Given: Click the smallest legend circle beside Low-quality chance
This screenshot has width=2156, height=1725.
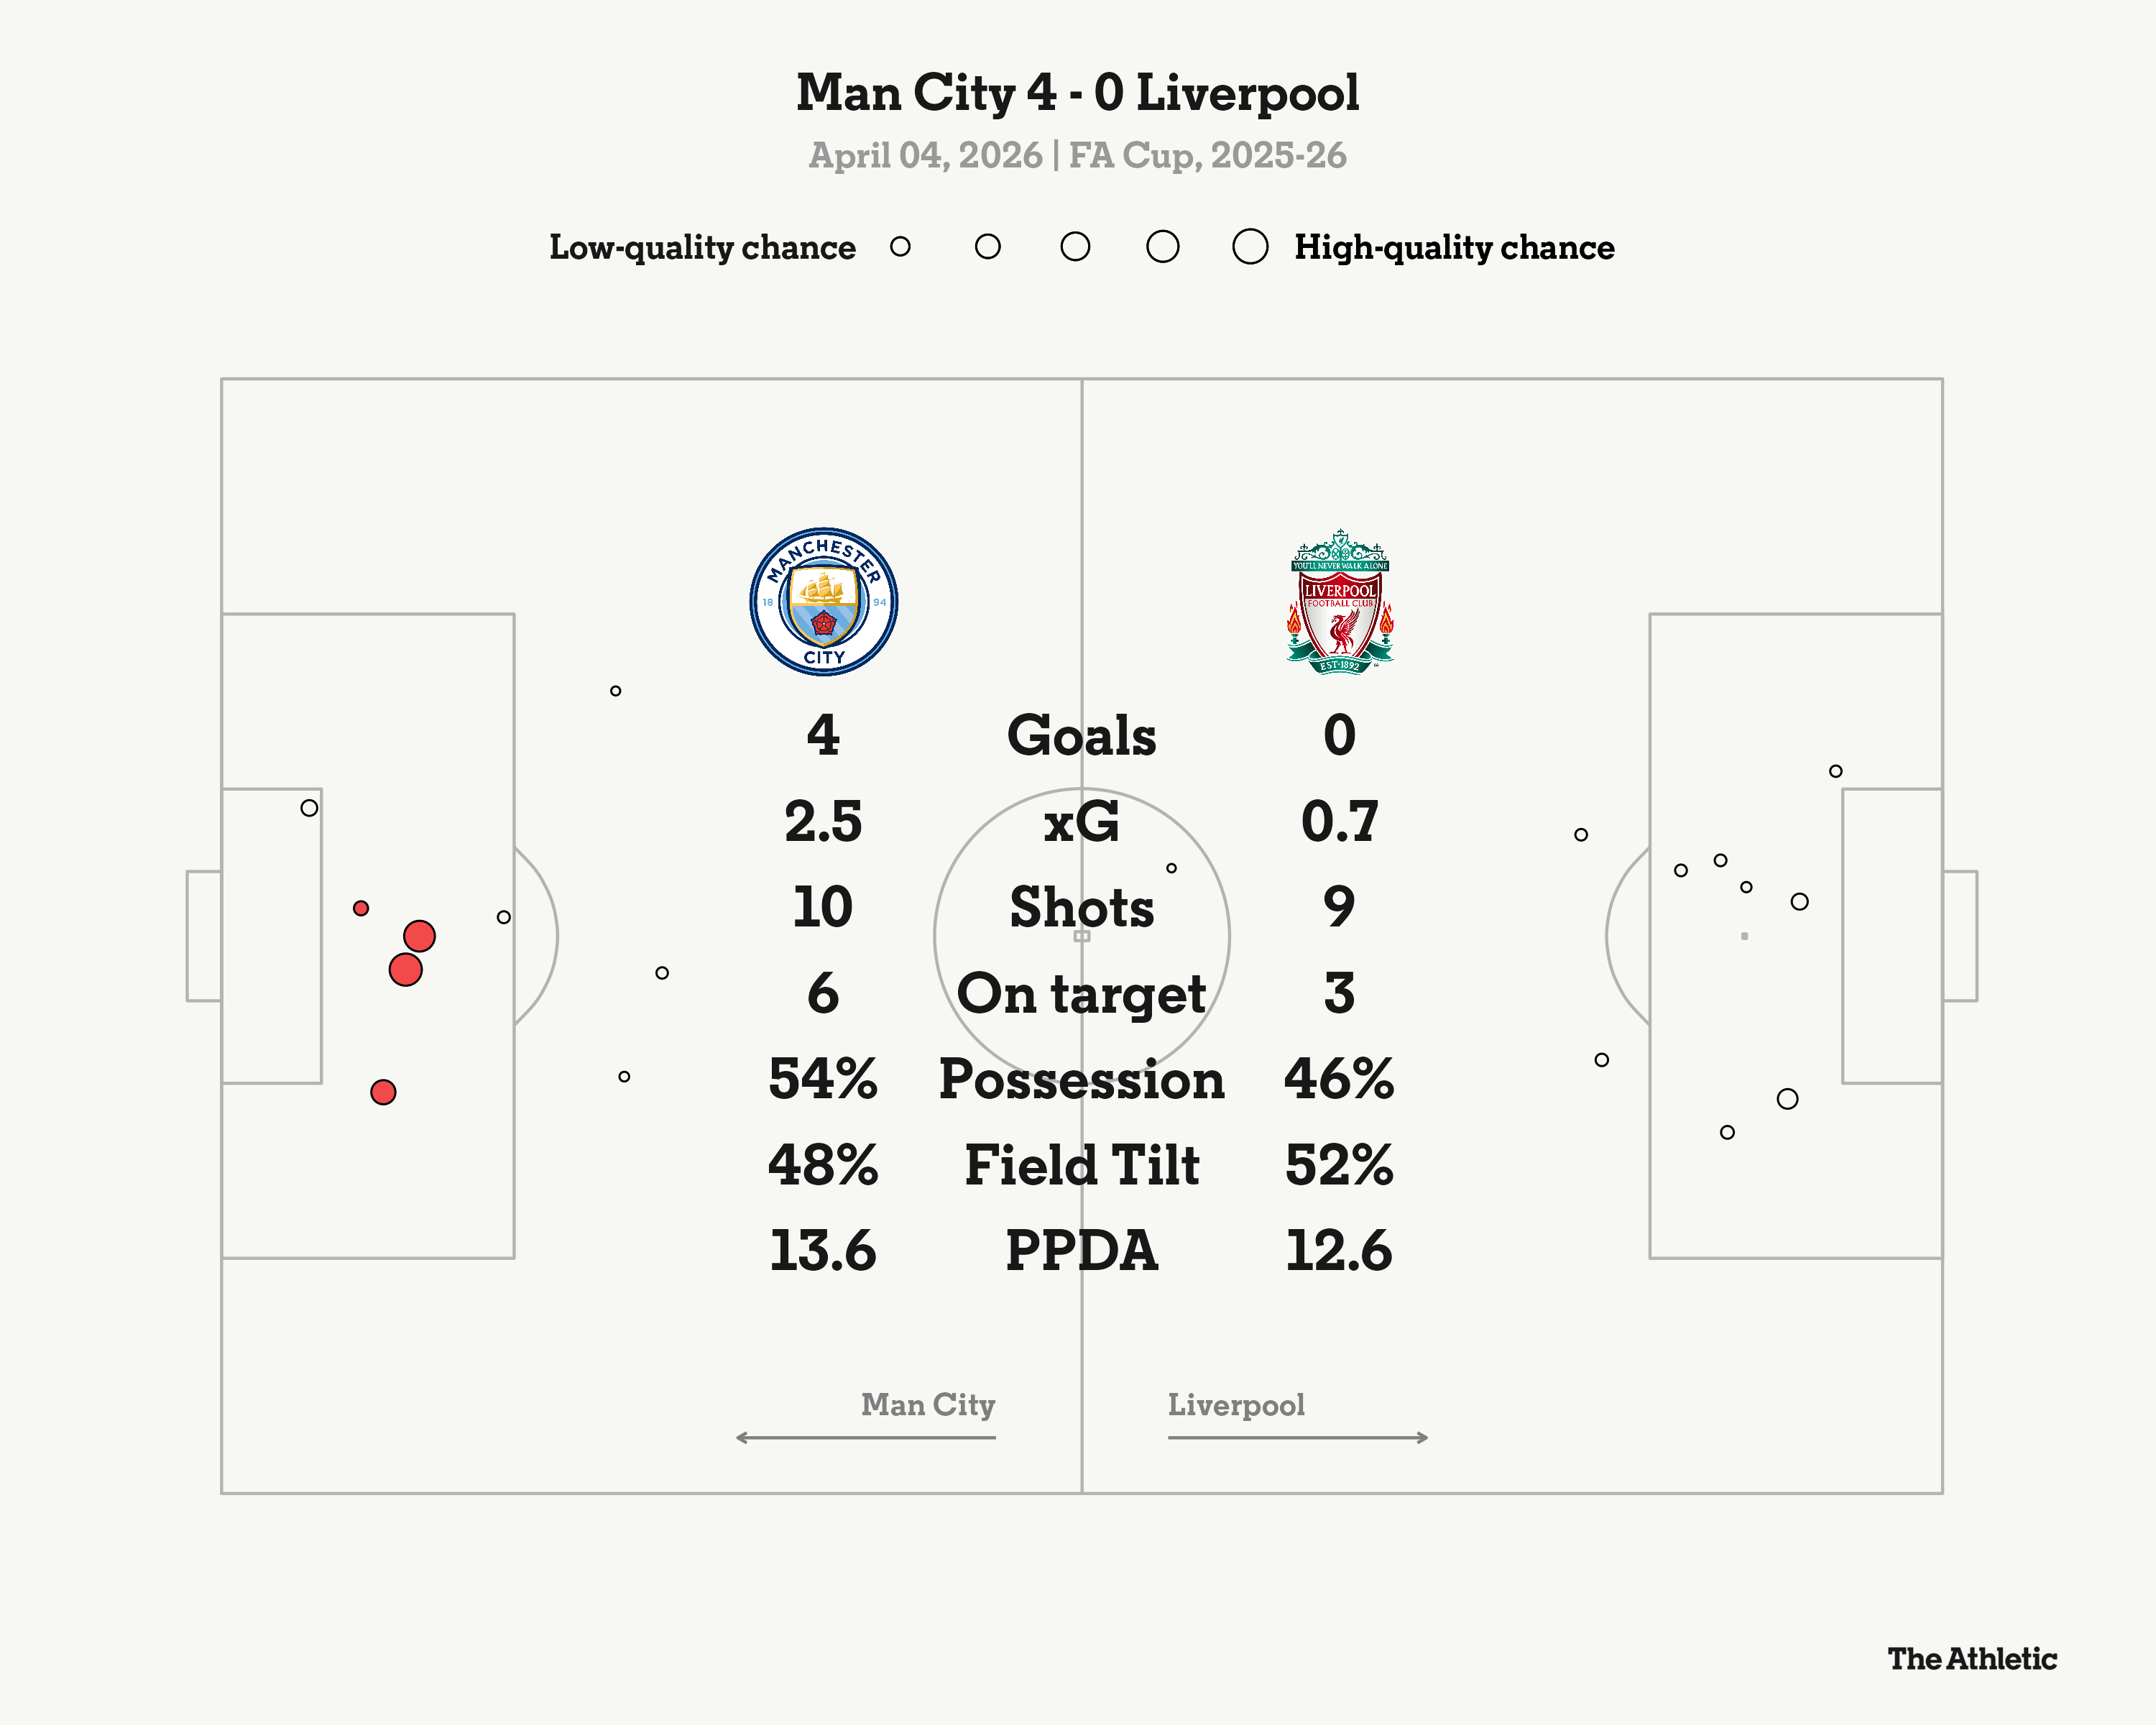Looking at the screenshot, I should click(900, 246).
